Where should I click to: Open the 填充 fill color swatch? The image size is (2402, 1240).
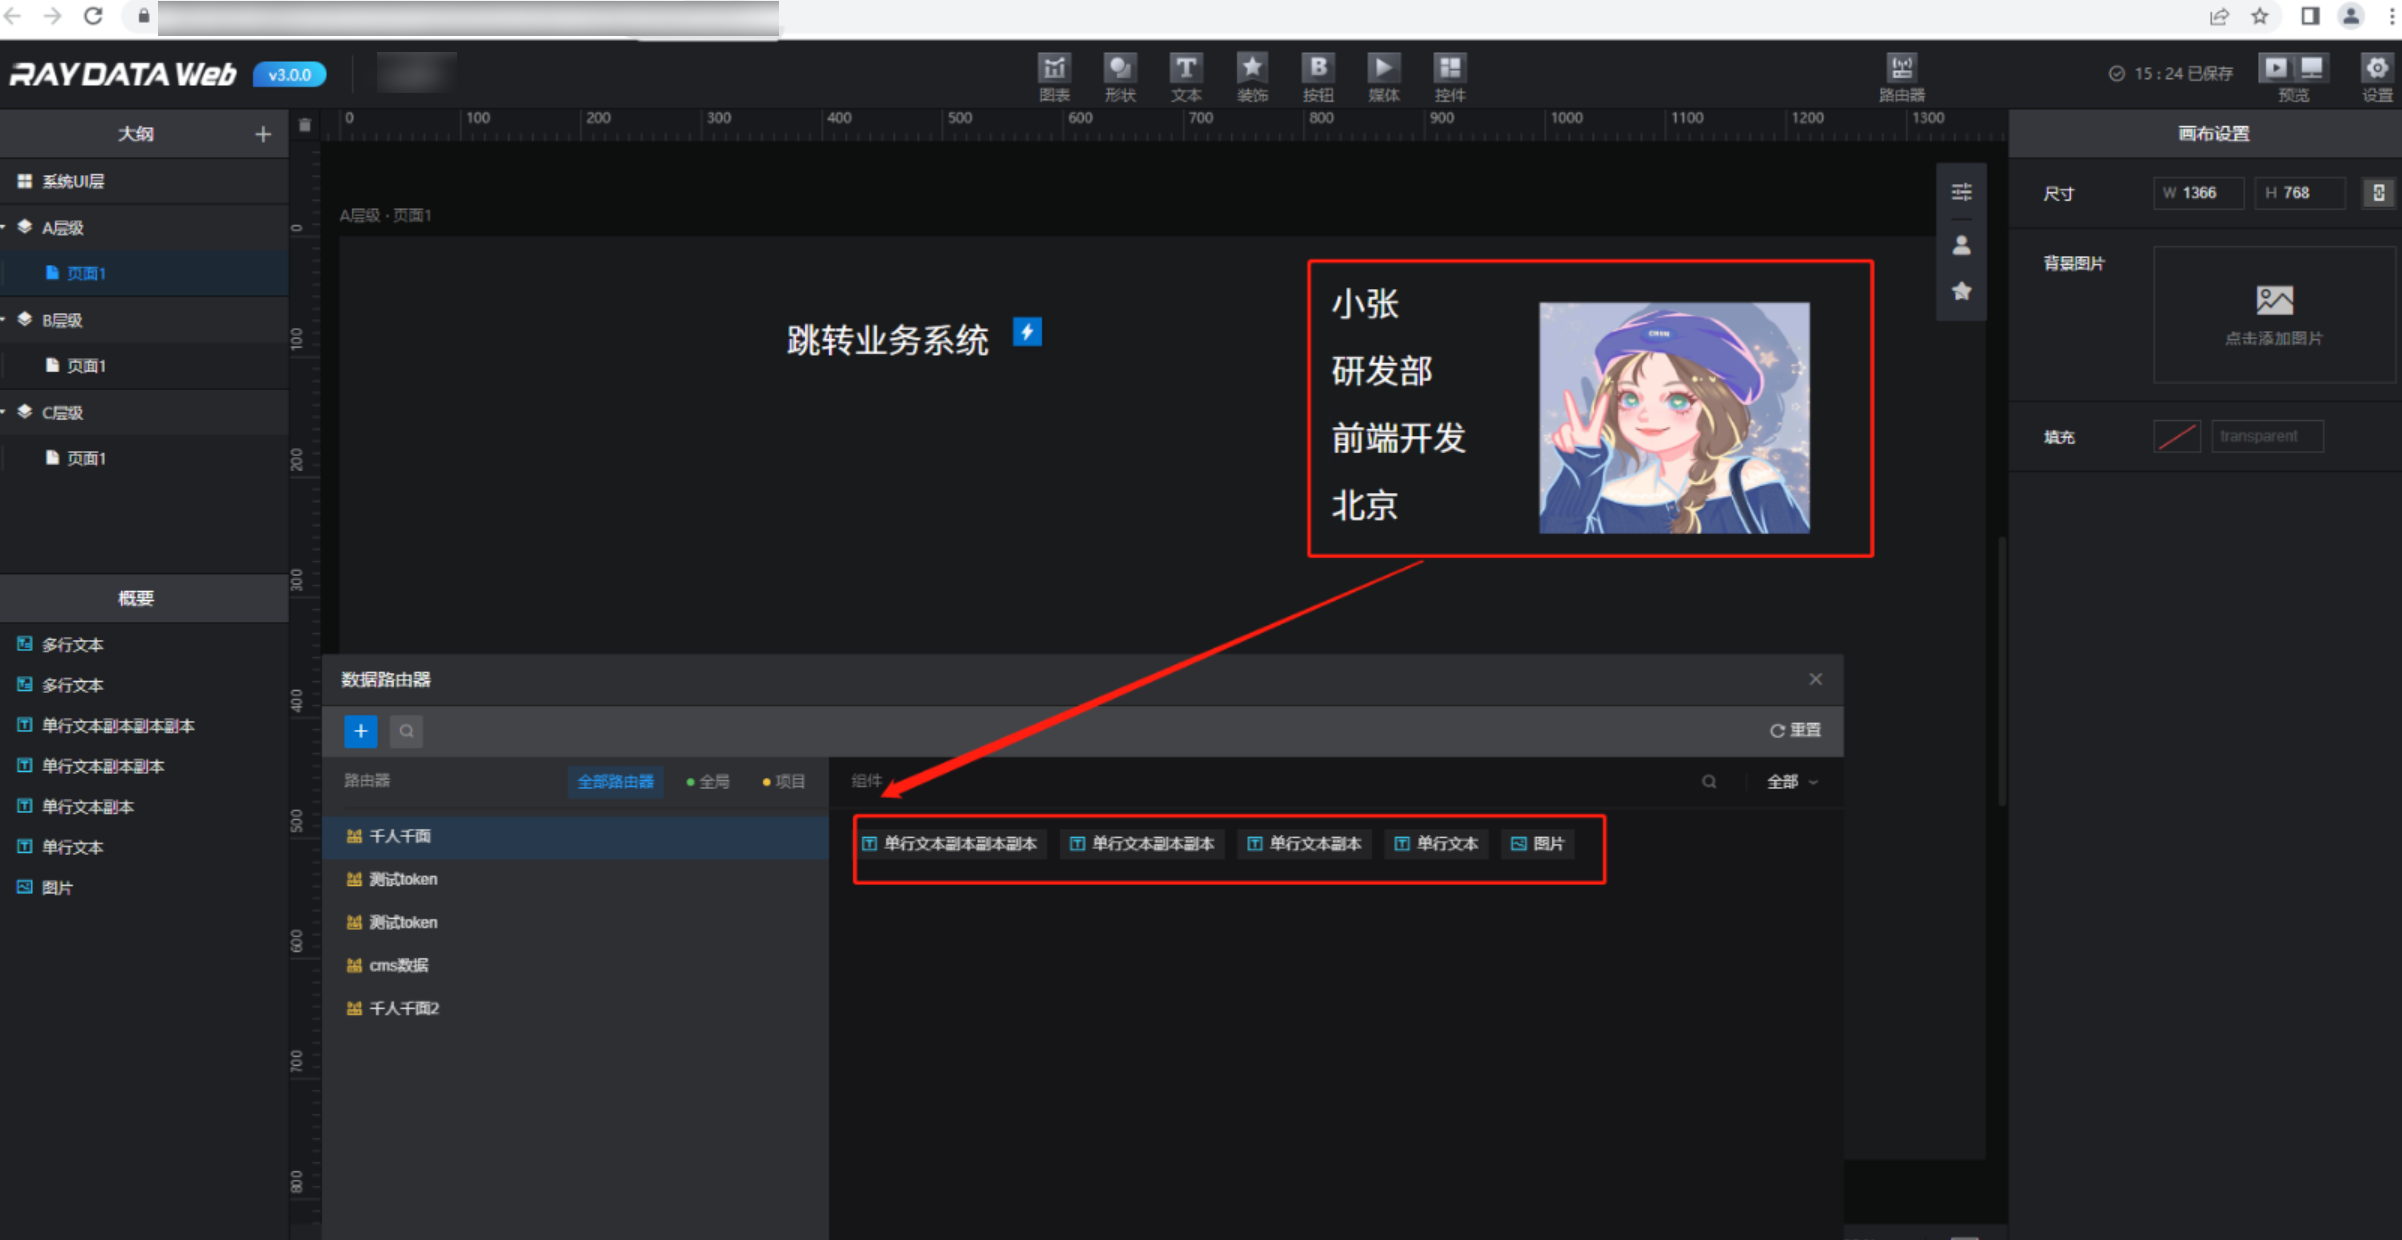tap(2176, 437)
